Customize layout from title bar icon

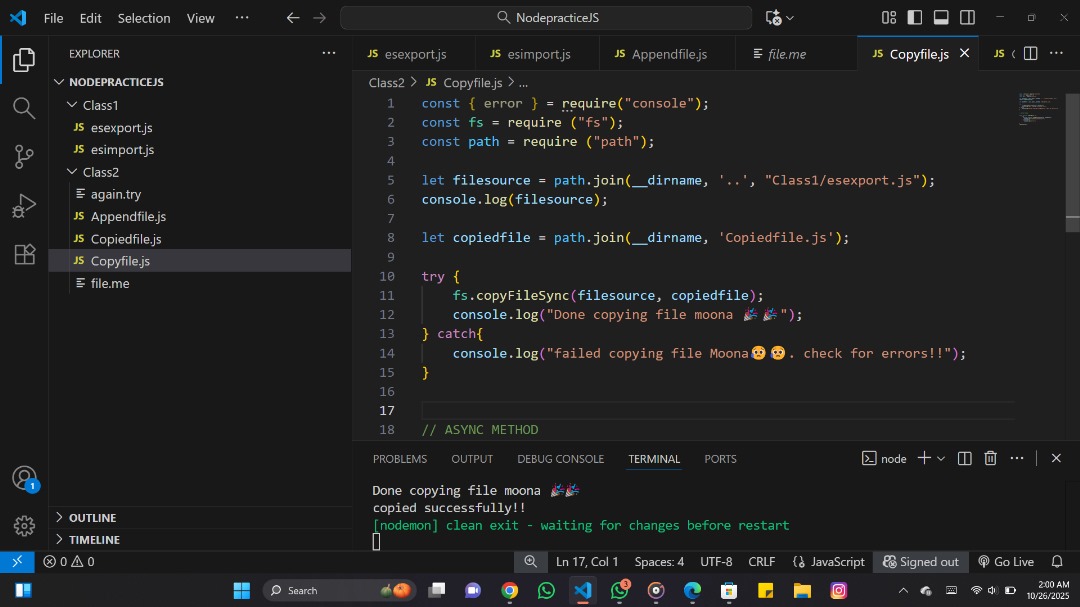(889, 18)
